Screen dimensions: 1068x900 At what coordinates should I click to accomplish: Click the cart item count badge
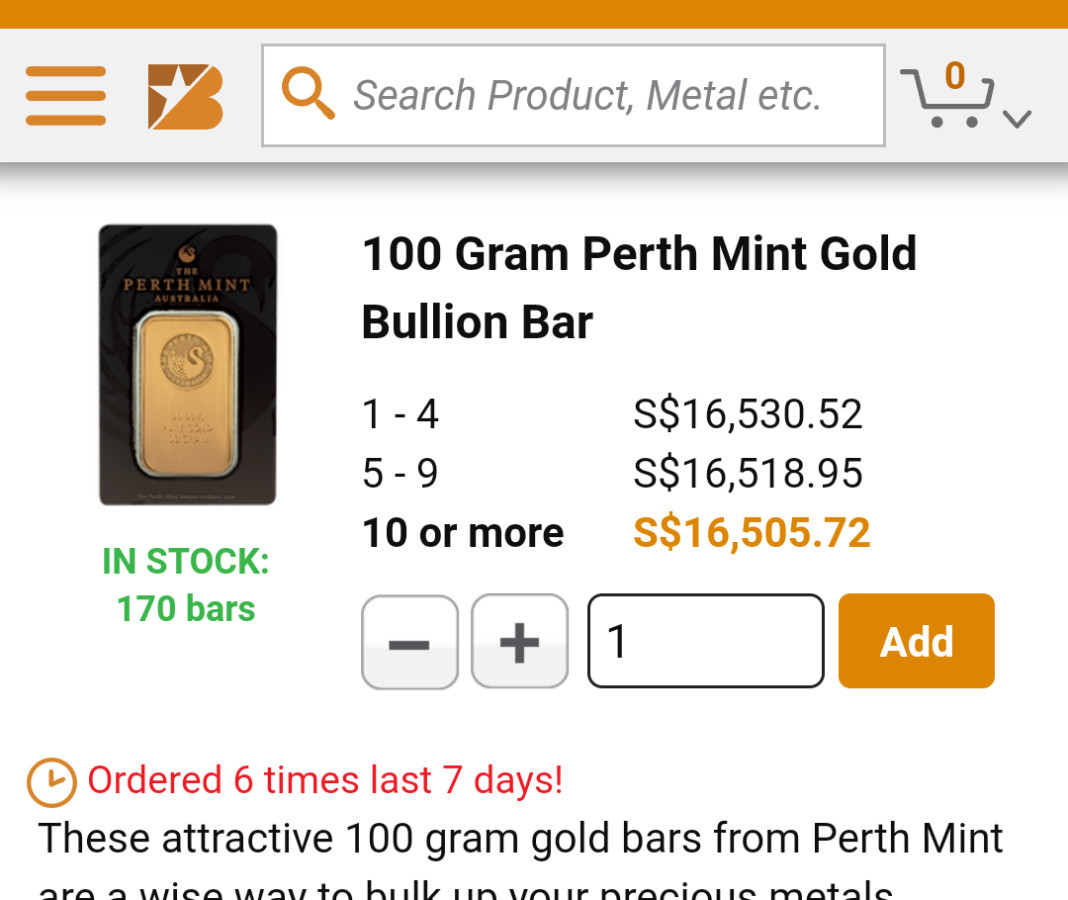[x=955, y=76]
